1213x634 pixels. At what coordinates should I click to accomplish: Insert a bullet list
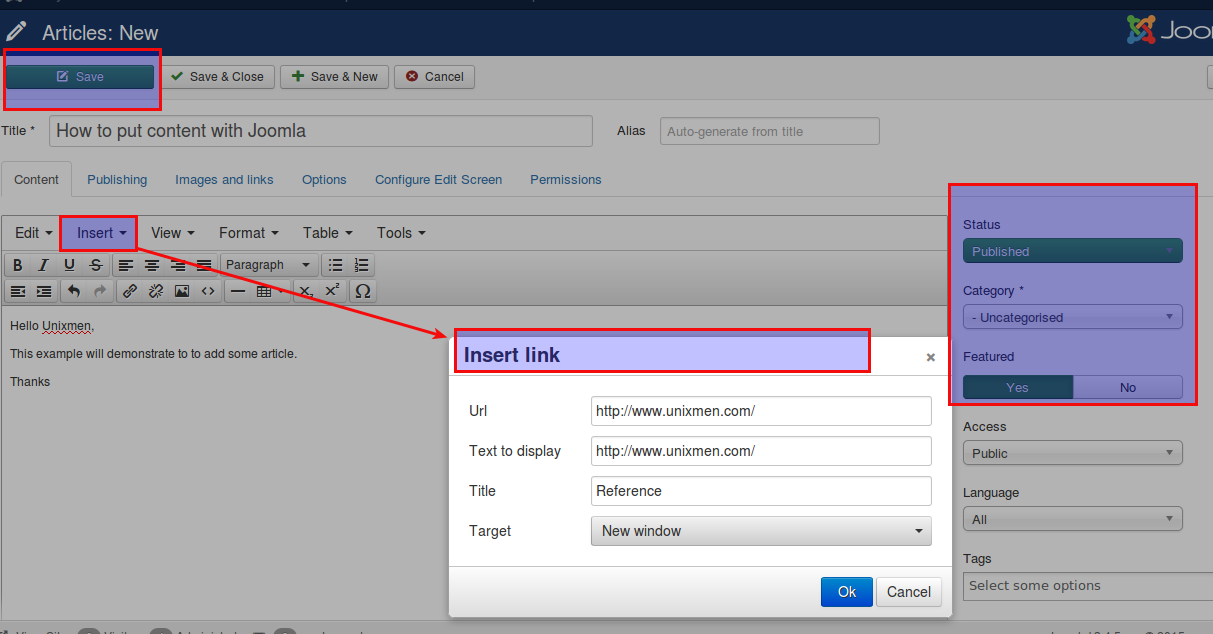coord(335,265)
